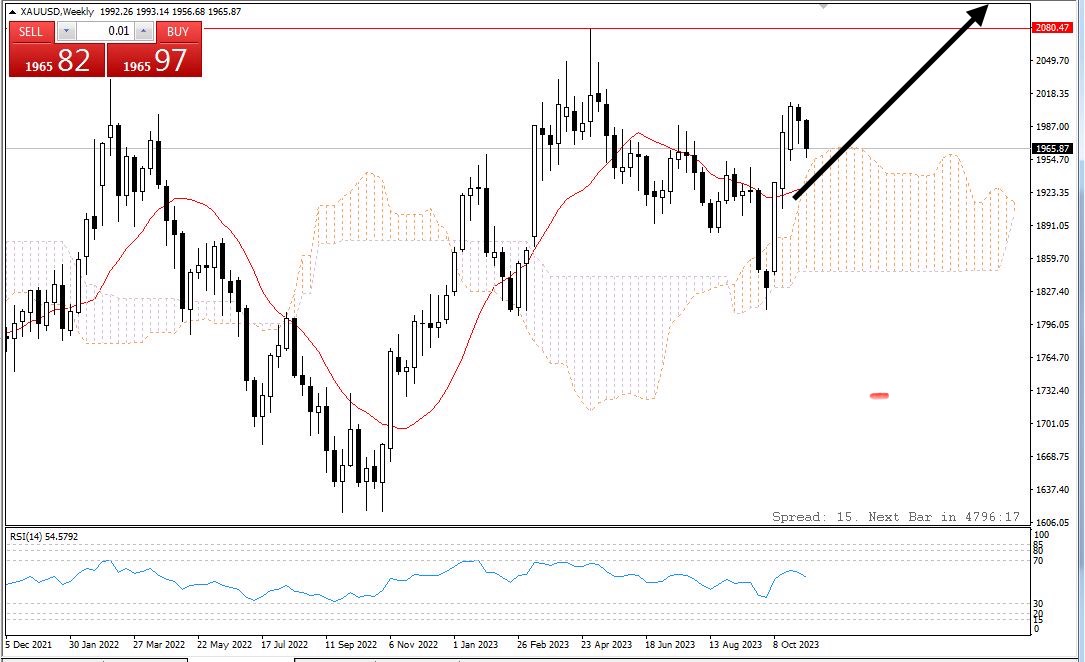Click the 1827.40 price scale label

pyautogui.click(x=1052, y=292)
